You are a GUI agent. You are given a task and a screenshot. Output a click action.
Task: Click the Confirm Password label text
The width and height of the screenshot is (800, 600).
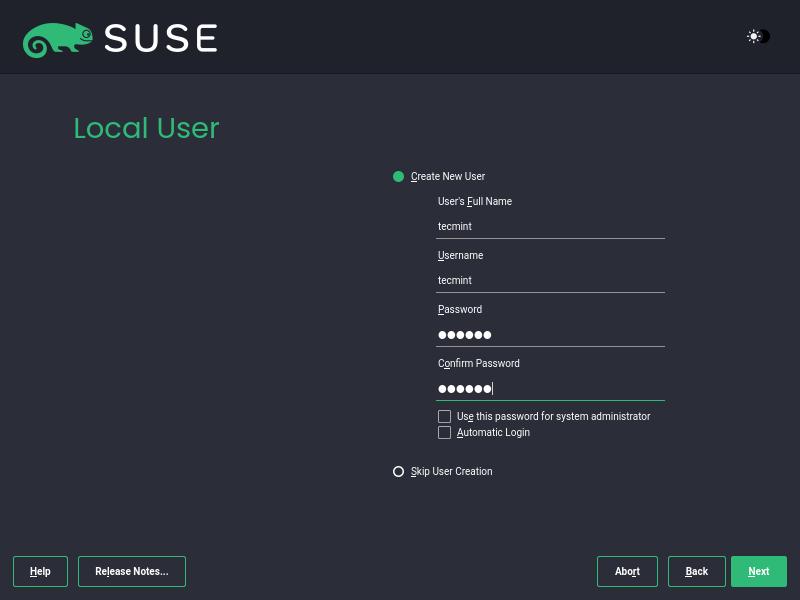(x=479, y=364)
